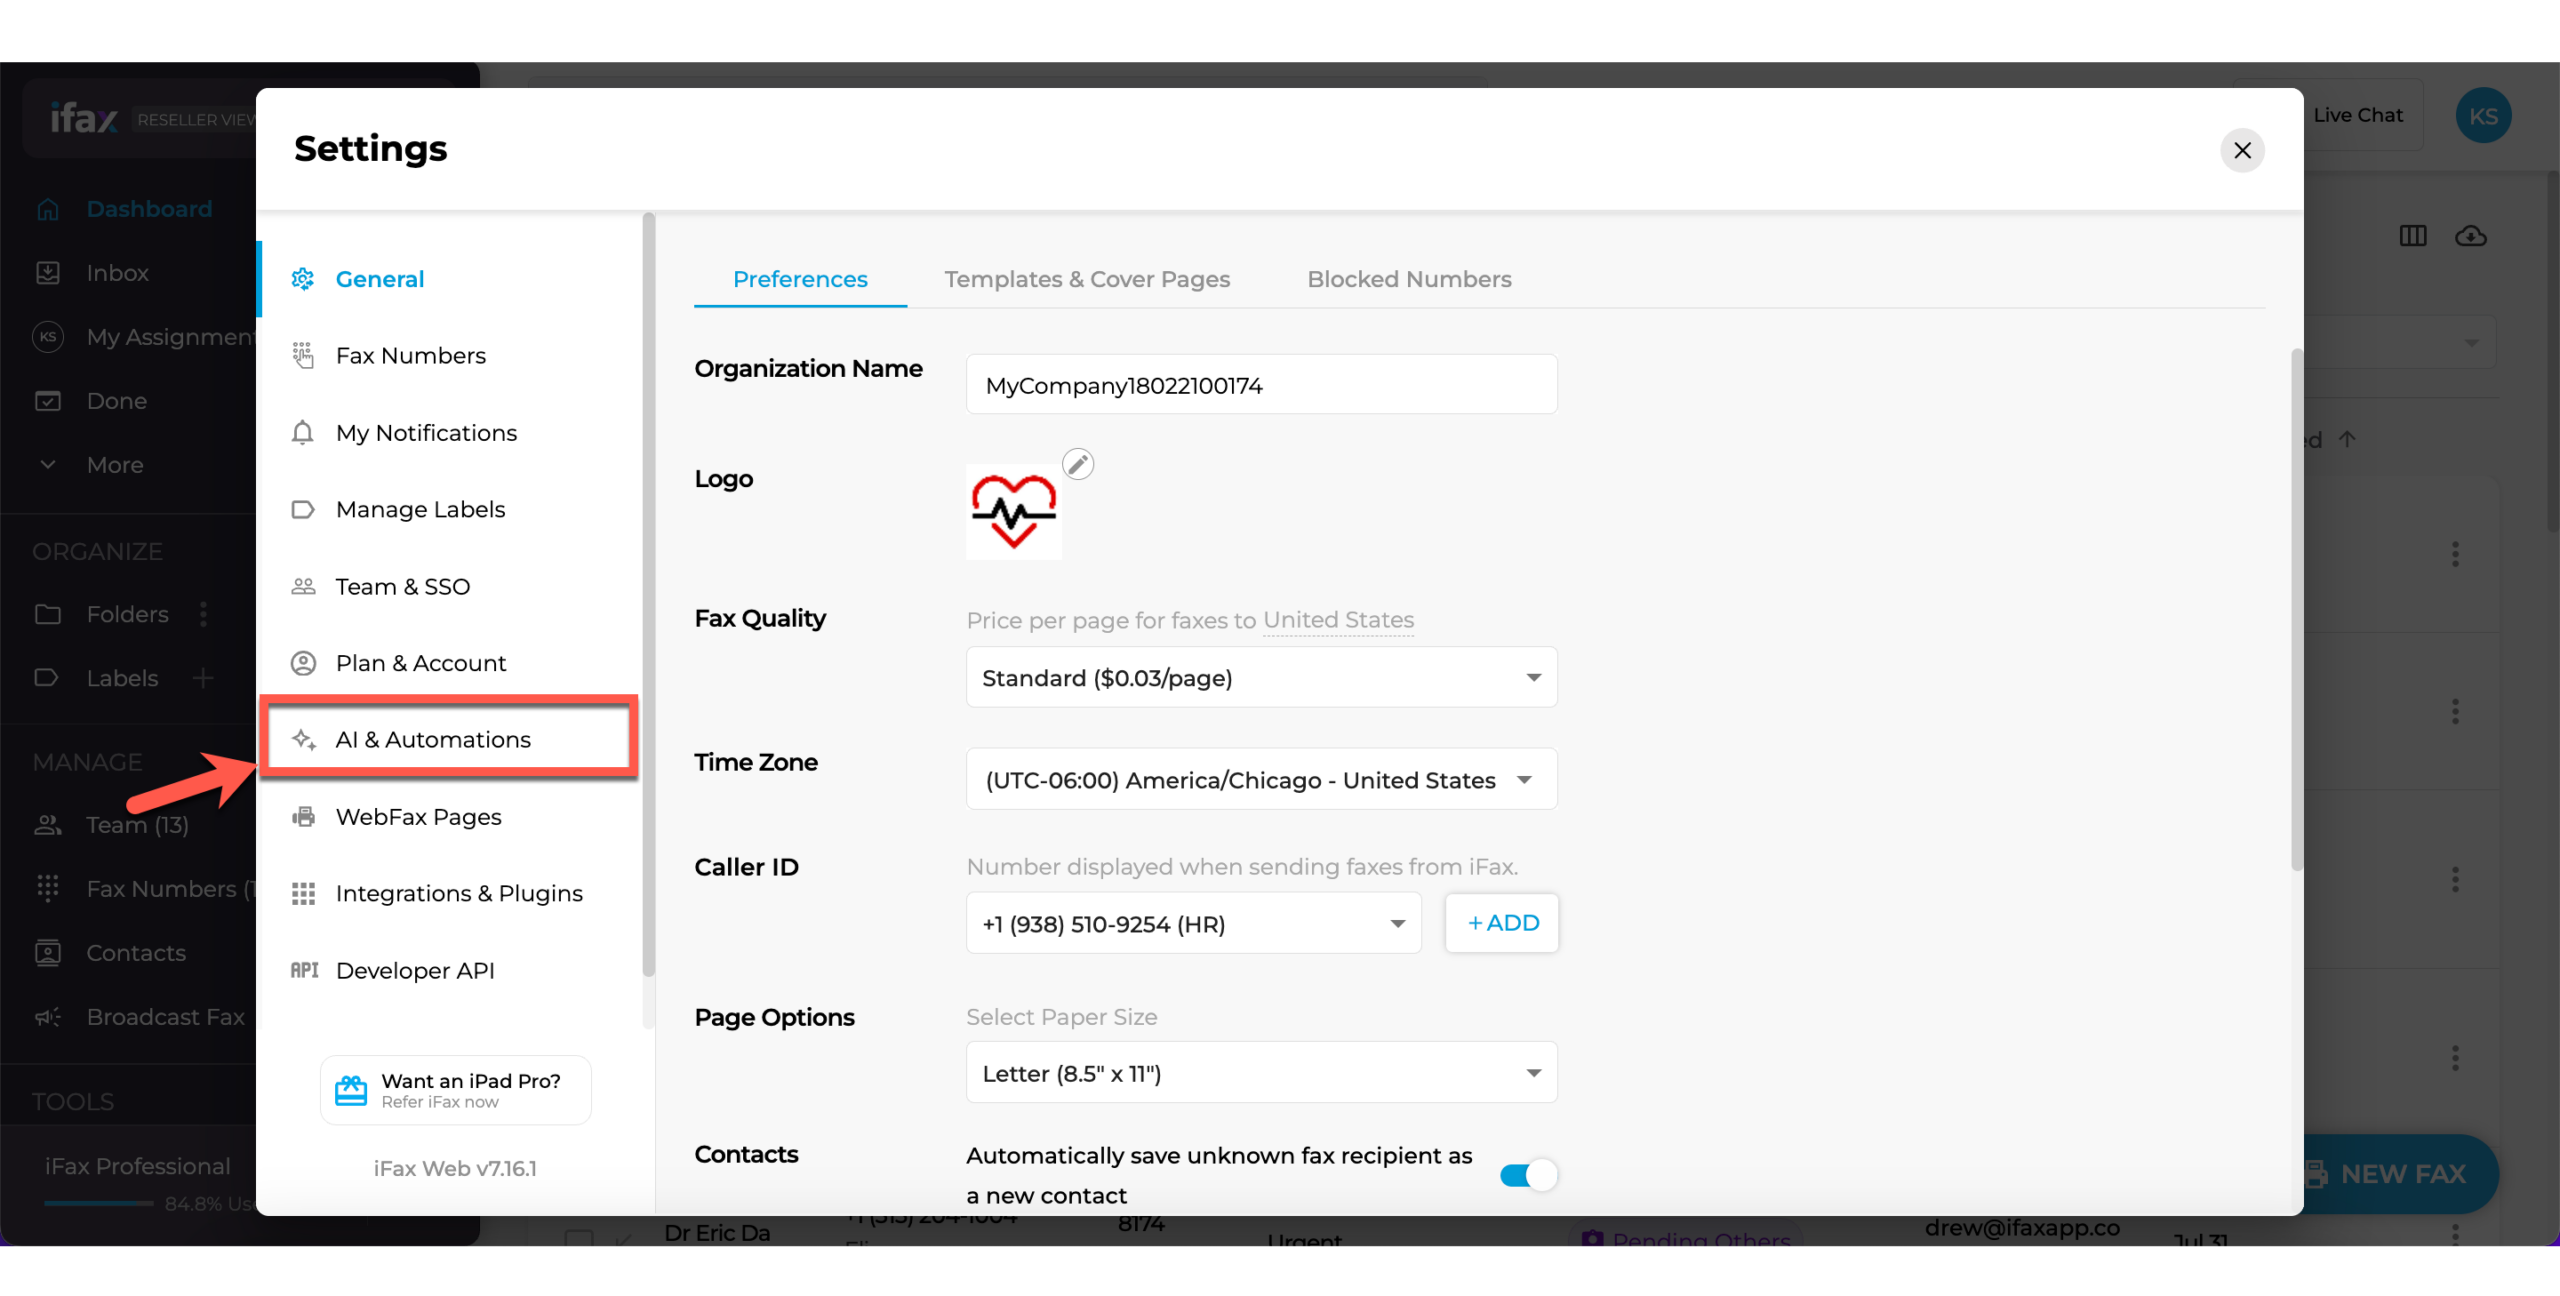Click the gift icon in referral banner
The image size is (2560, 1296).
click(x=350, y=1090)
